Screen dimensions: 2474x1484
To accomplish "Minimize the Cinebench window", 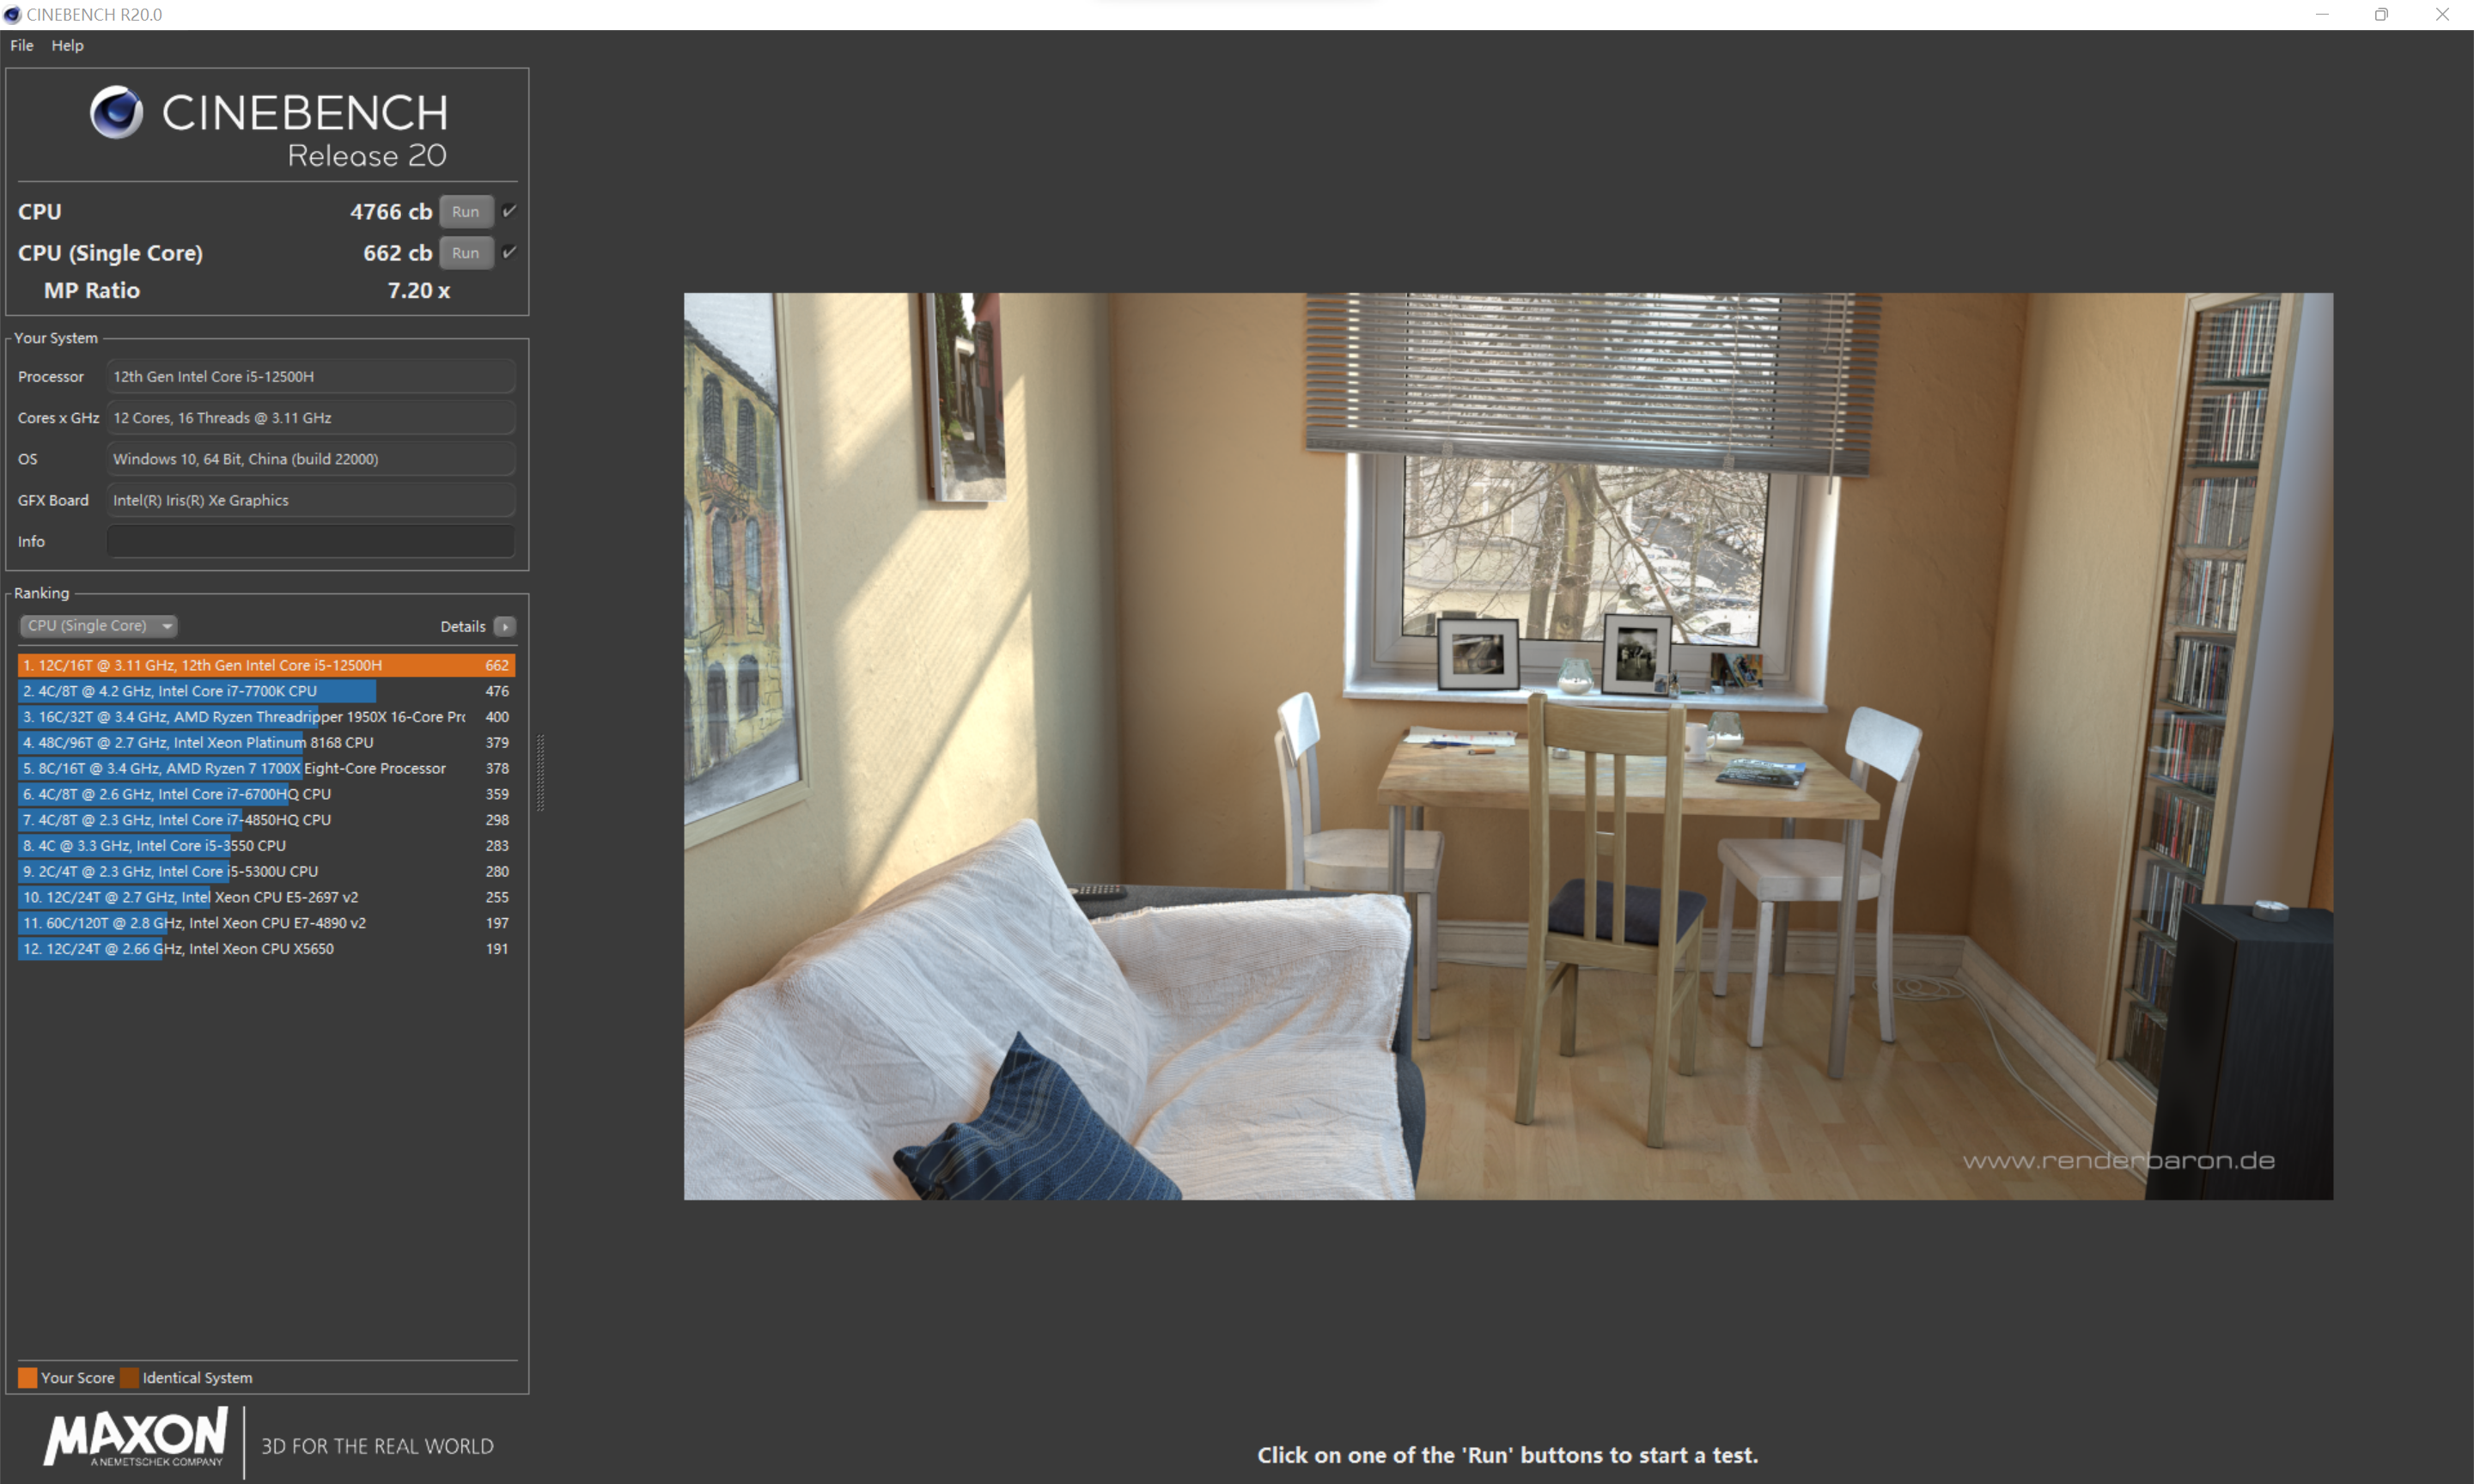I will (2322, 14).
